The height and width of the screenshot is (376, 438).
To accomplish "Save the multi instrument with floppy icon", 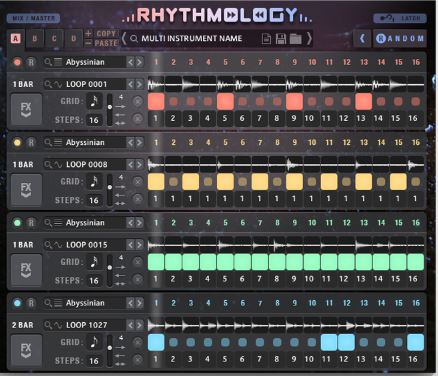I will 281,39.
